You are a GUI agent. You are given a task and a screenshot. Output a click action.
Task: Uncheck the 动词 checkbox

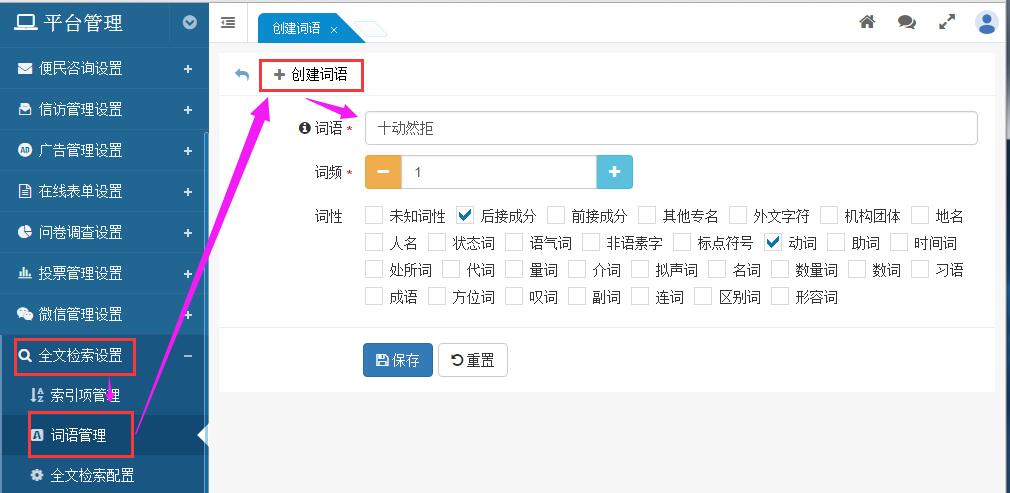(773, 242)
